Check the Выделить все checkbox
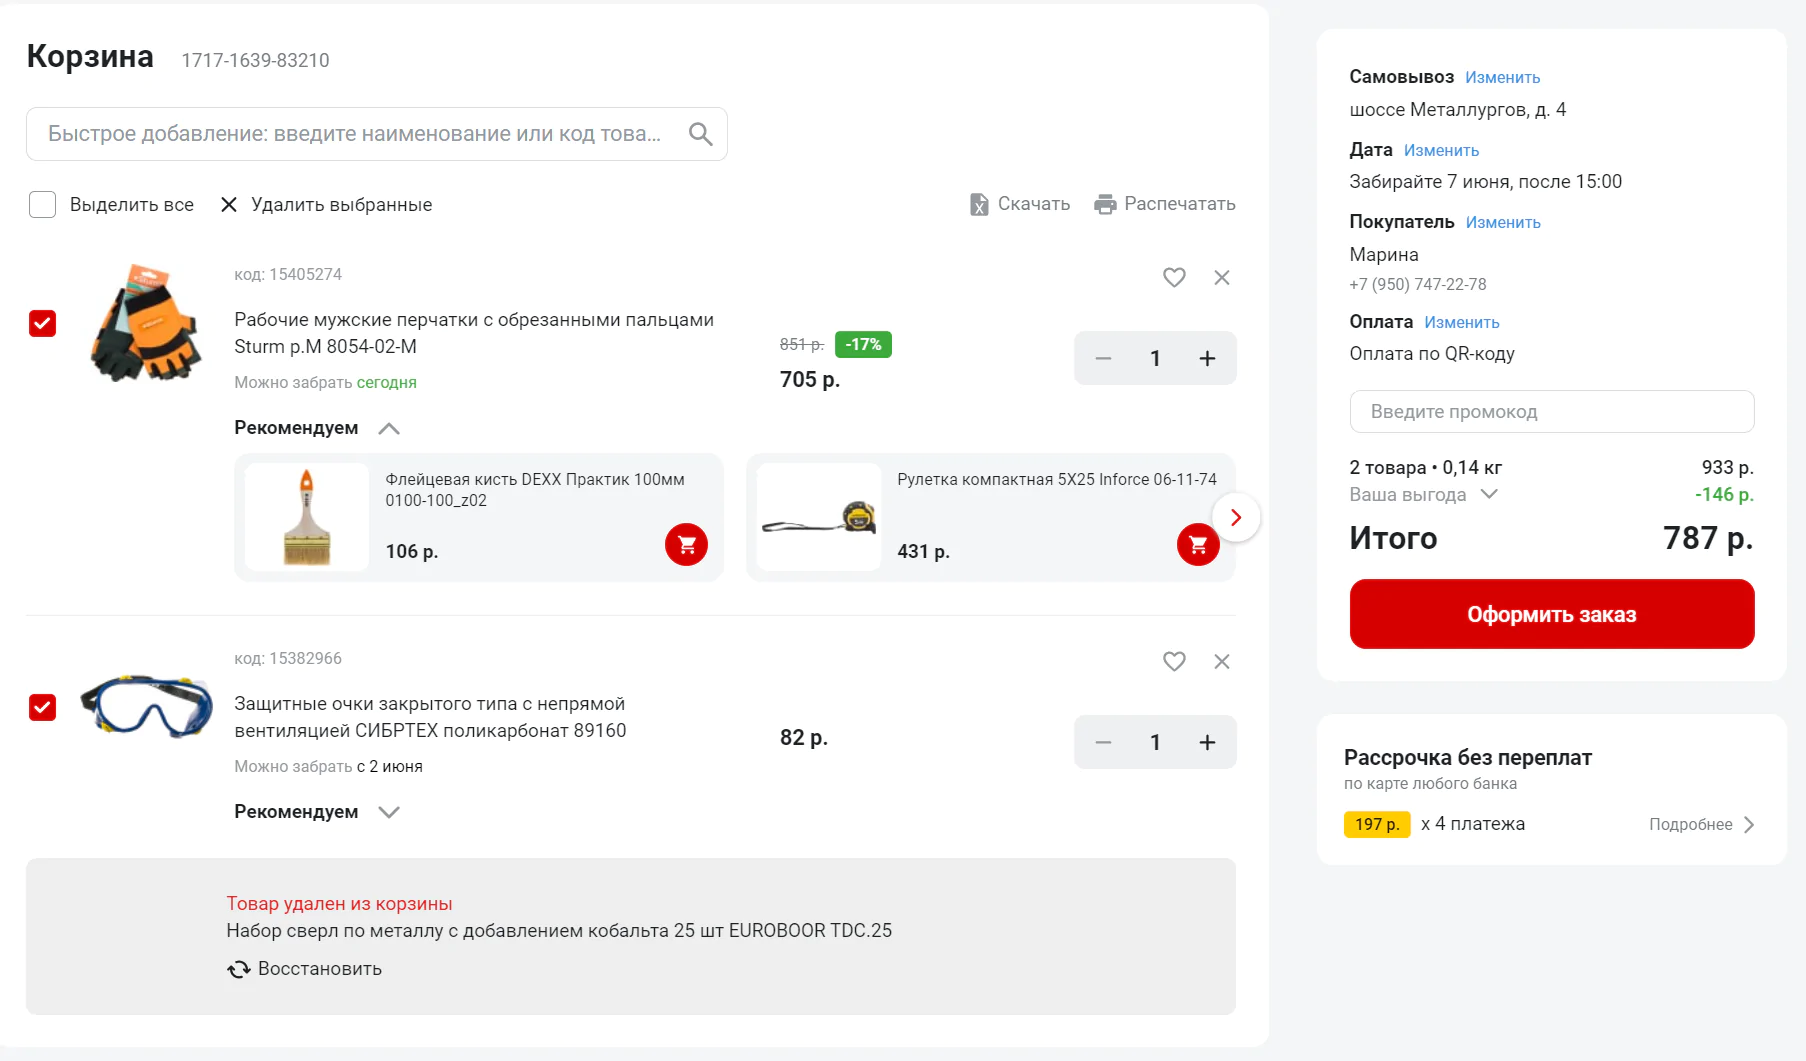 [42, 205]
